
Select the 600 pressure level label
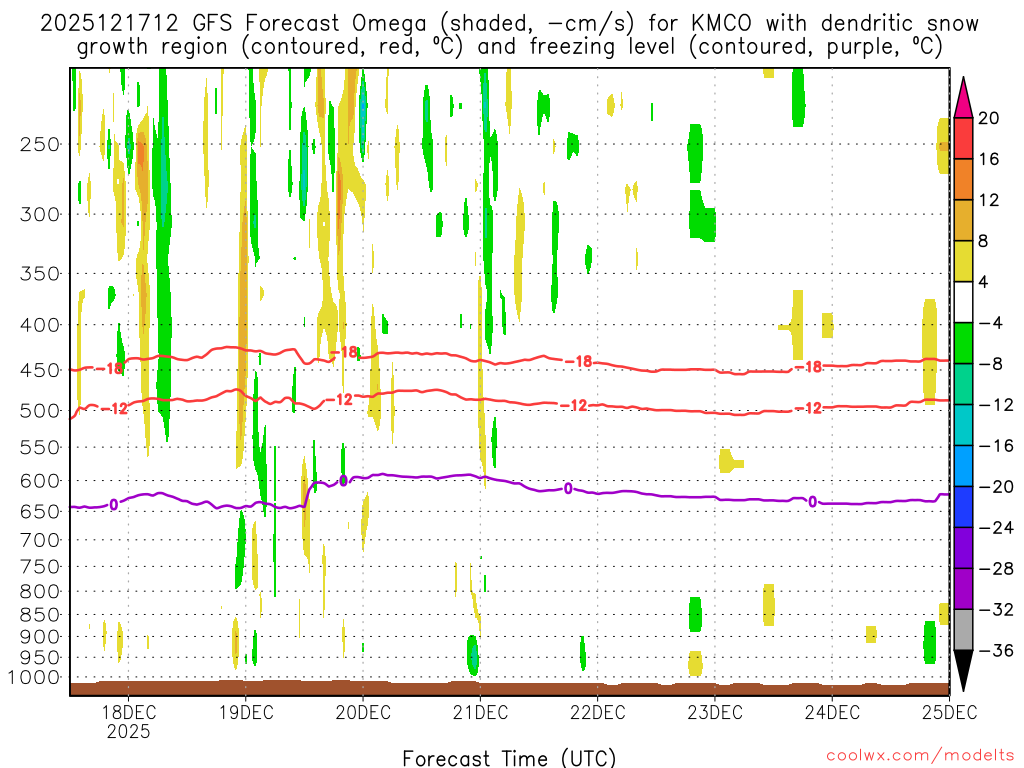[40, 481]
